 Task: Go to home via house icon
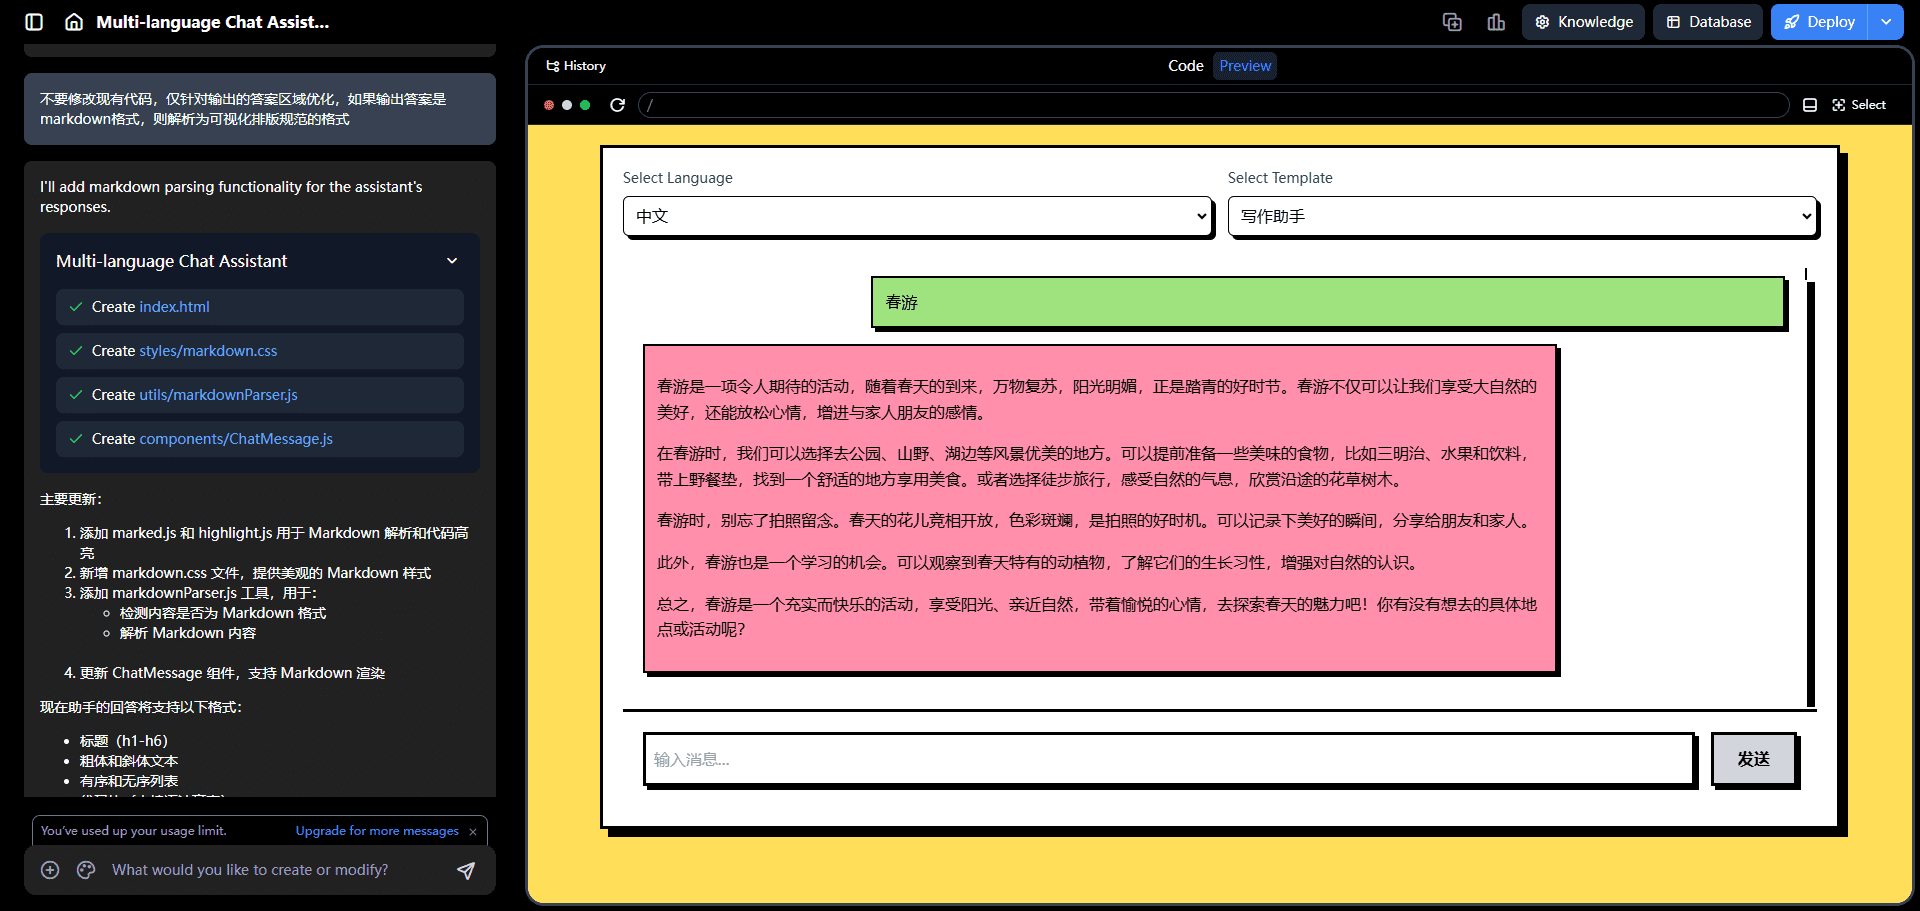point(74,22)
